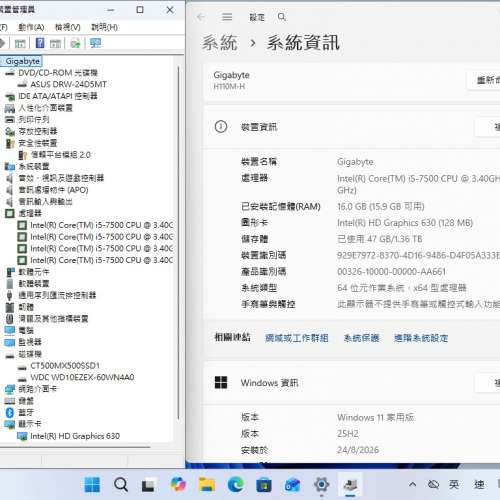Select 音訊輸入與輸出 category
500x500 pixels.
[x=45, y=202]
